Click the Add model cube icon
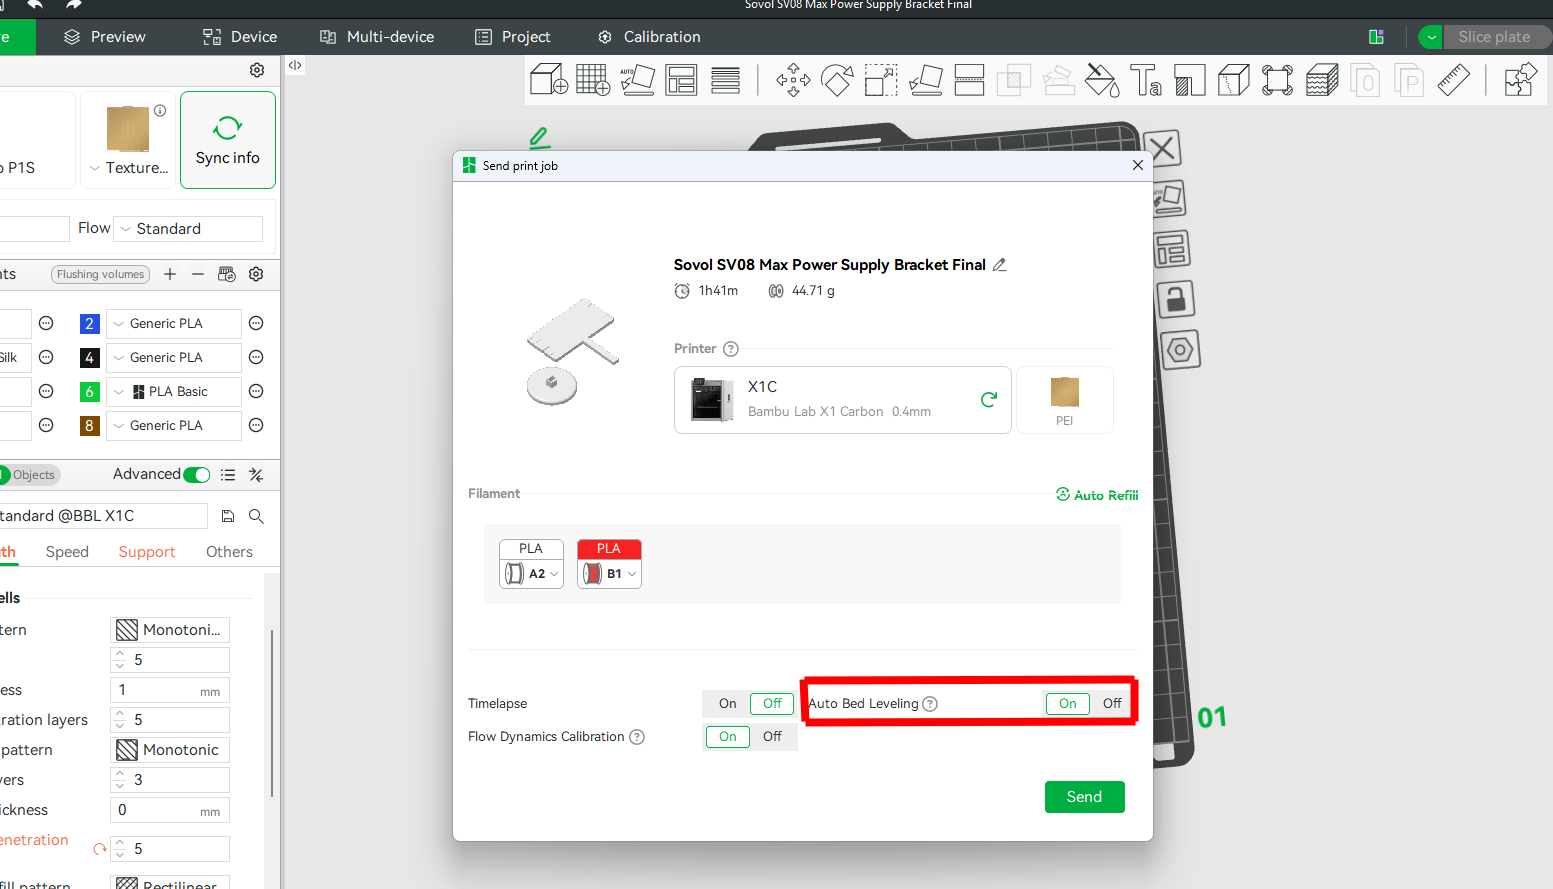This screenshot has width=1553, height=889. [x=549, y=79]
